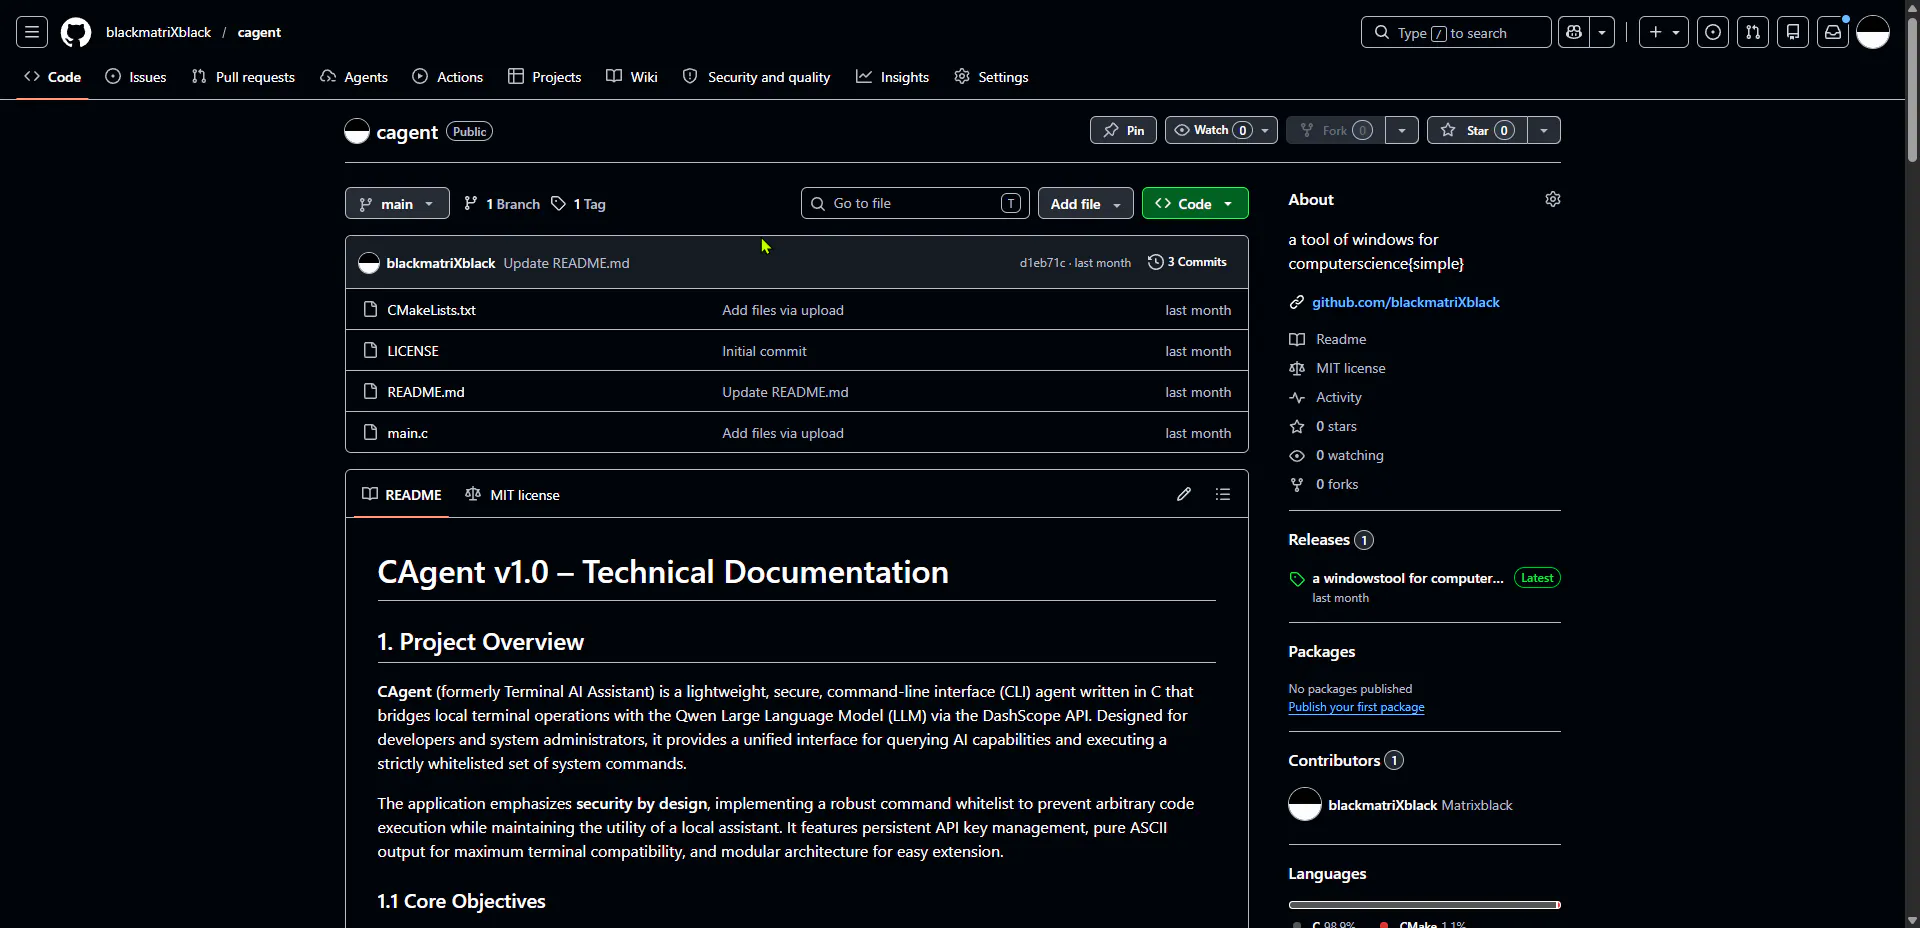This screenshot has width=1920, height=928.
Task: Open notifications inbox icon
Action: tap(1833, 32)
